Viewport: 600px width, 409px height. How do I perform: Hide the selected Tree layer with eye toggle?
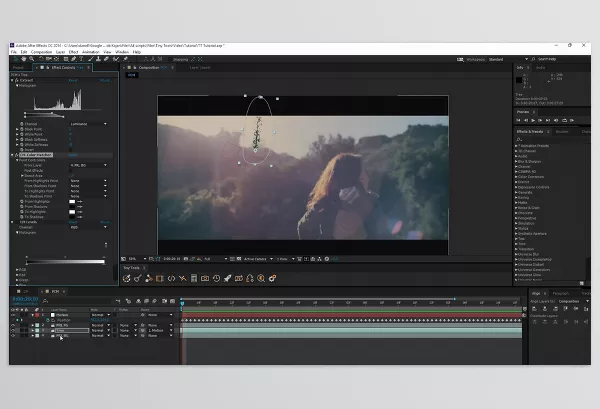pos(13,330)
